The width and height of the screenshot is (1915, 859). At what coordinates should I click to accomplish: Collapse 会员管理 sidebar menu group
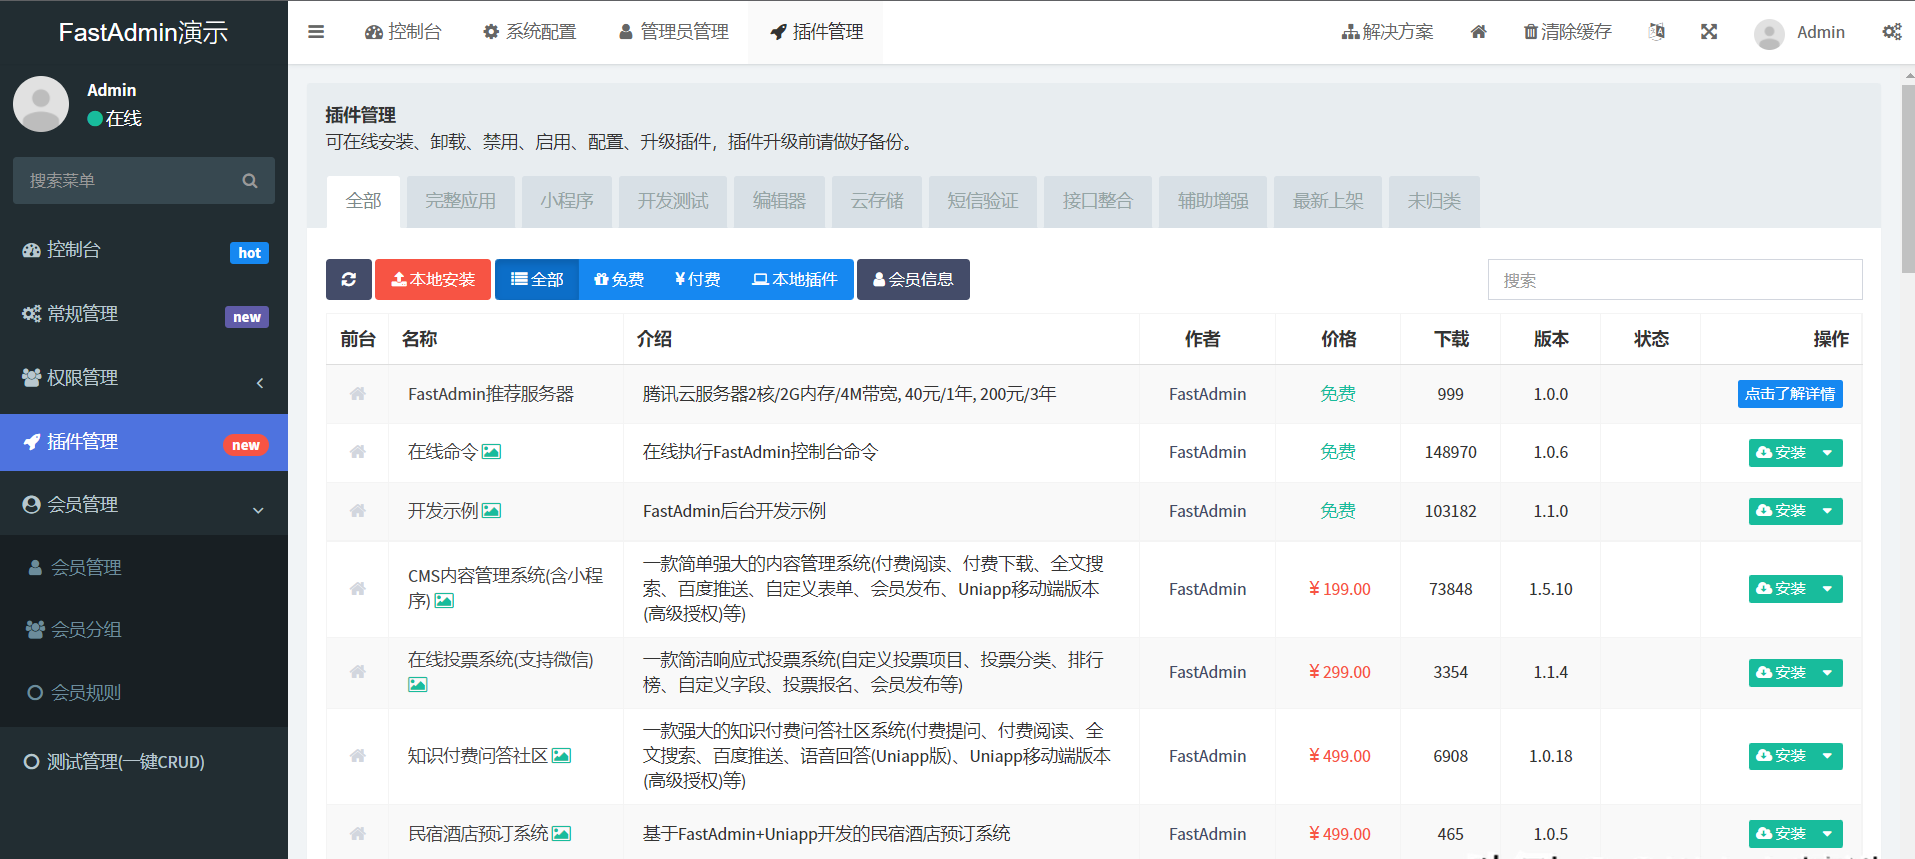[144, 505]
